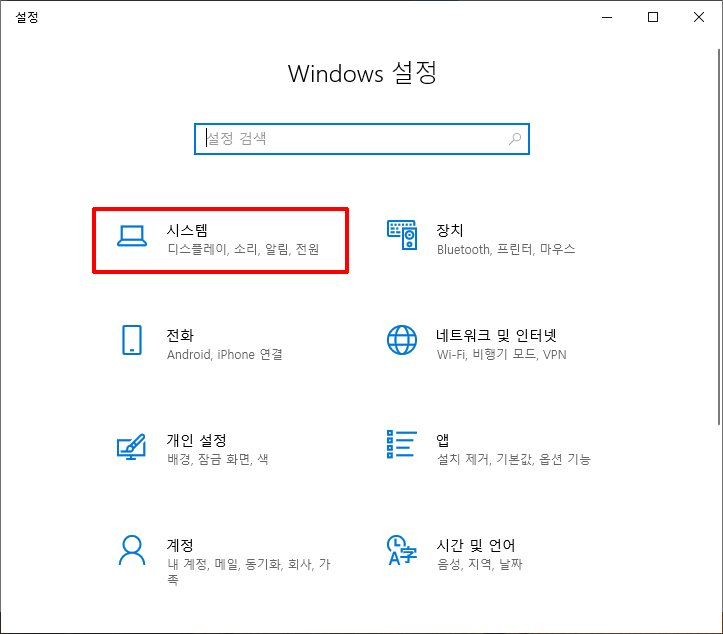Click the 장치 category title
This screenshot has width=723, height=634.
tap(450, 230)
